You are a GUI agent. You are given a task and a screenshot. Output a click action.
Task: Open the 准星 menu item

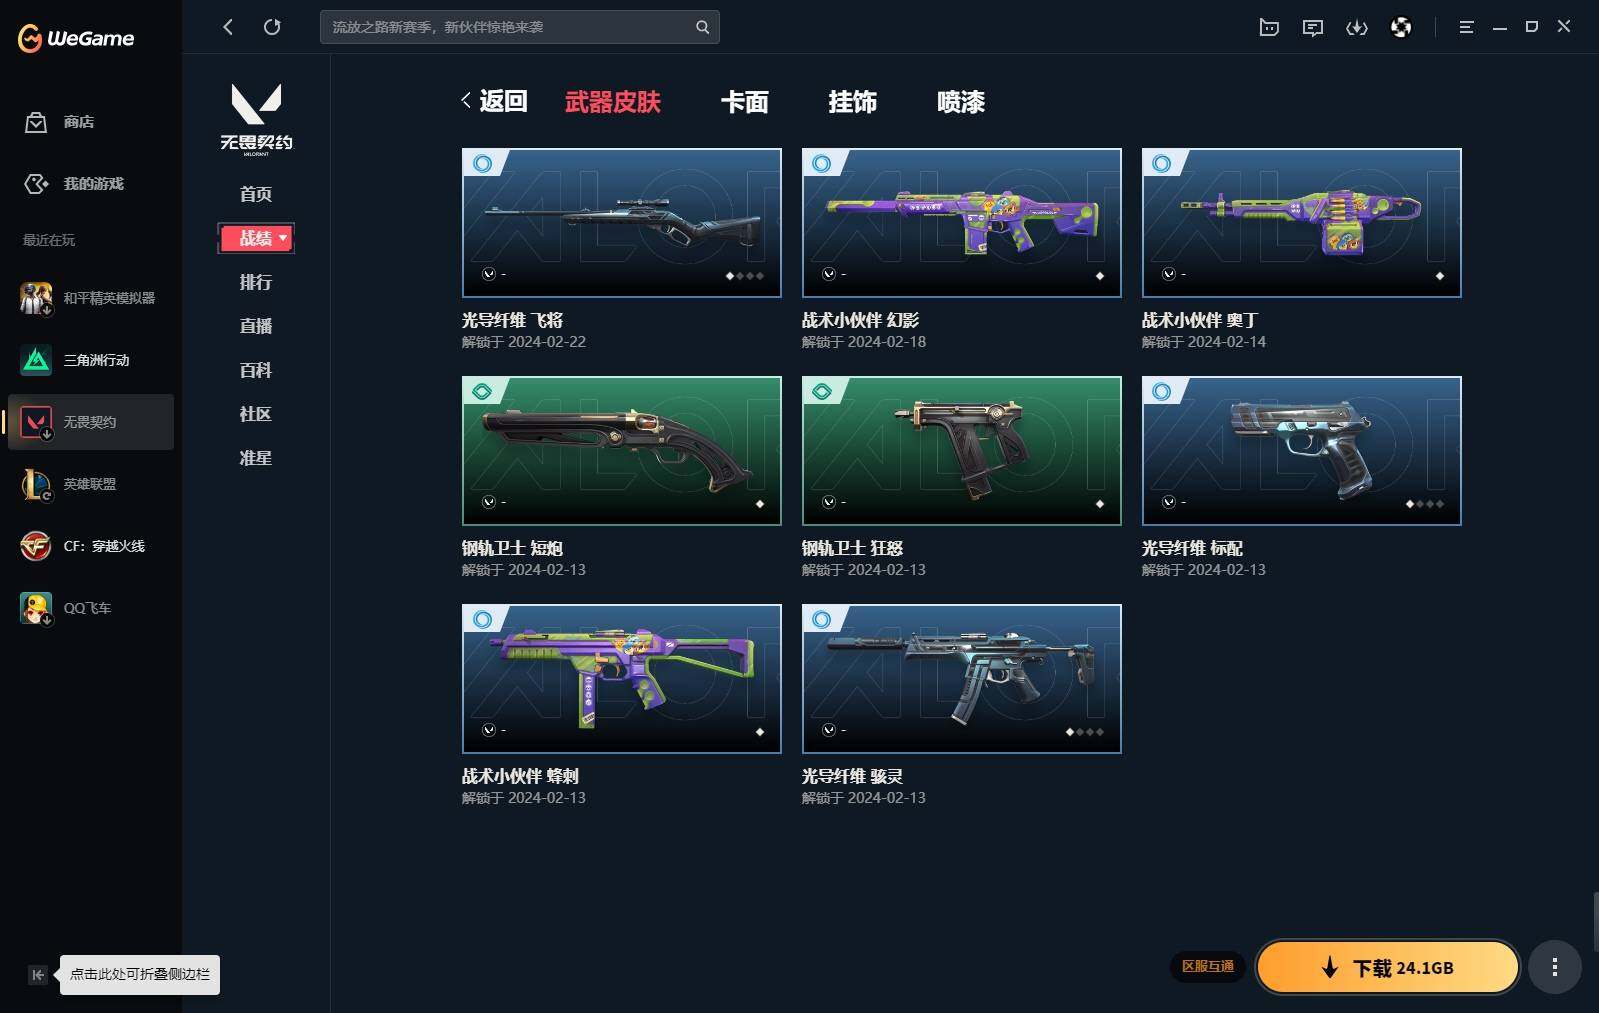point(256,458)
